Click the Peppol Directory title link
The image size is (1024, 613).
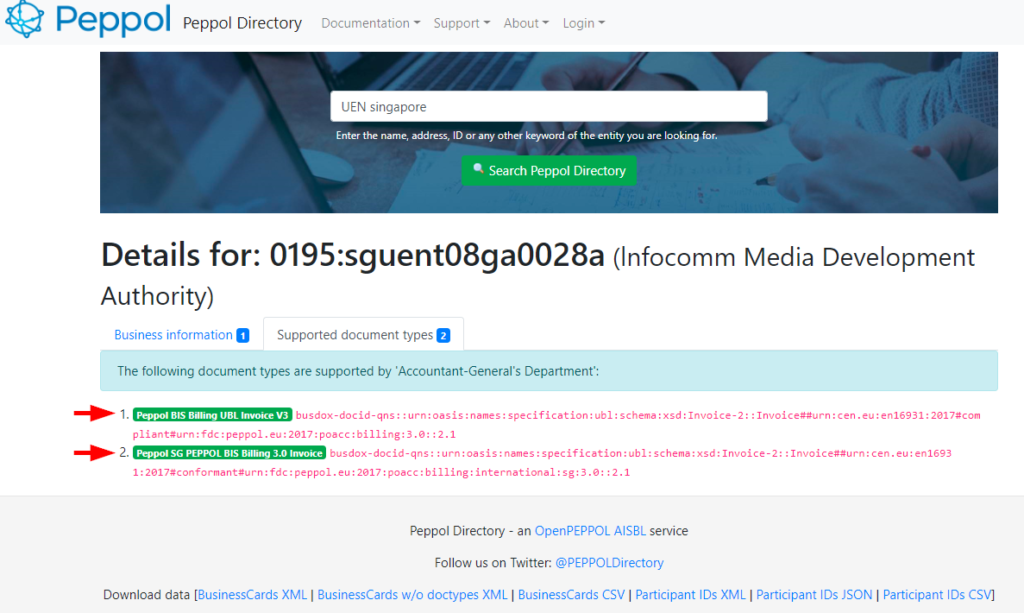pyautogui.click(x=242, y=23)
